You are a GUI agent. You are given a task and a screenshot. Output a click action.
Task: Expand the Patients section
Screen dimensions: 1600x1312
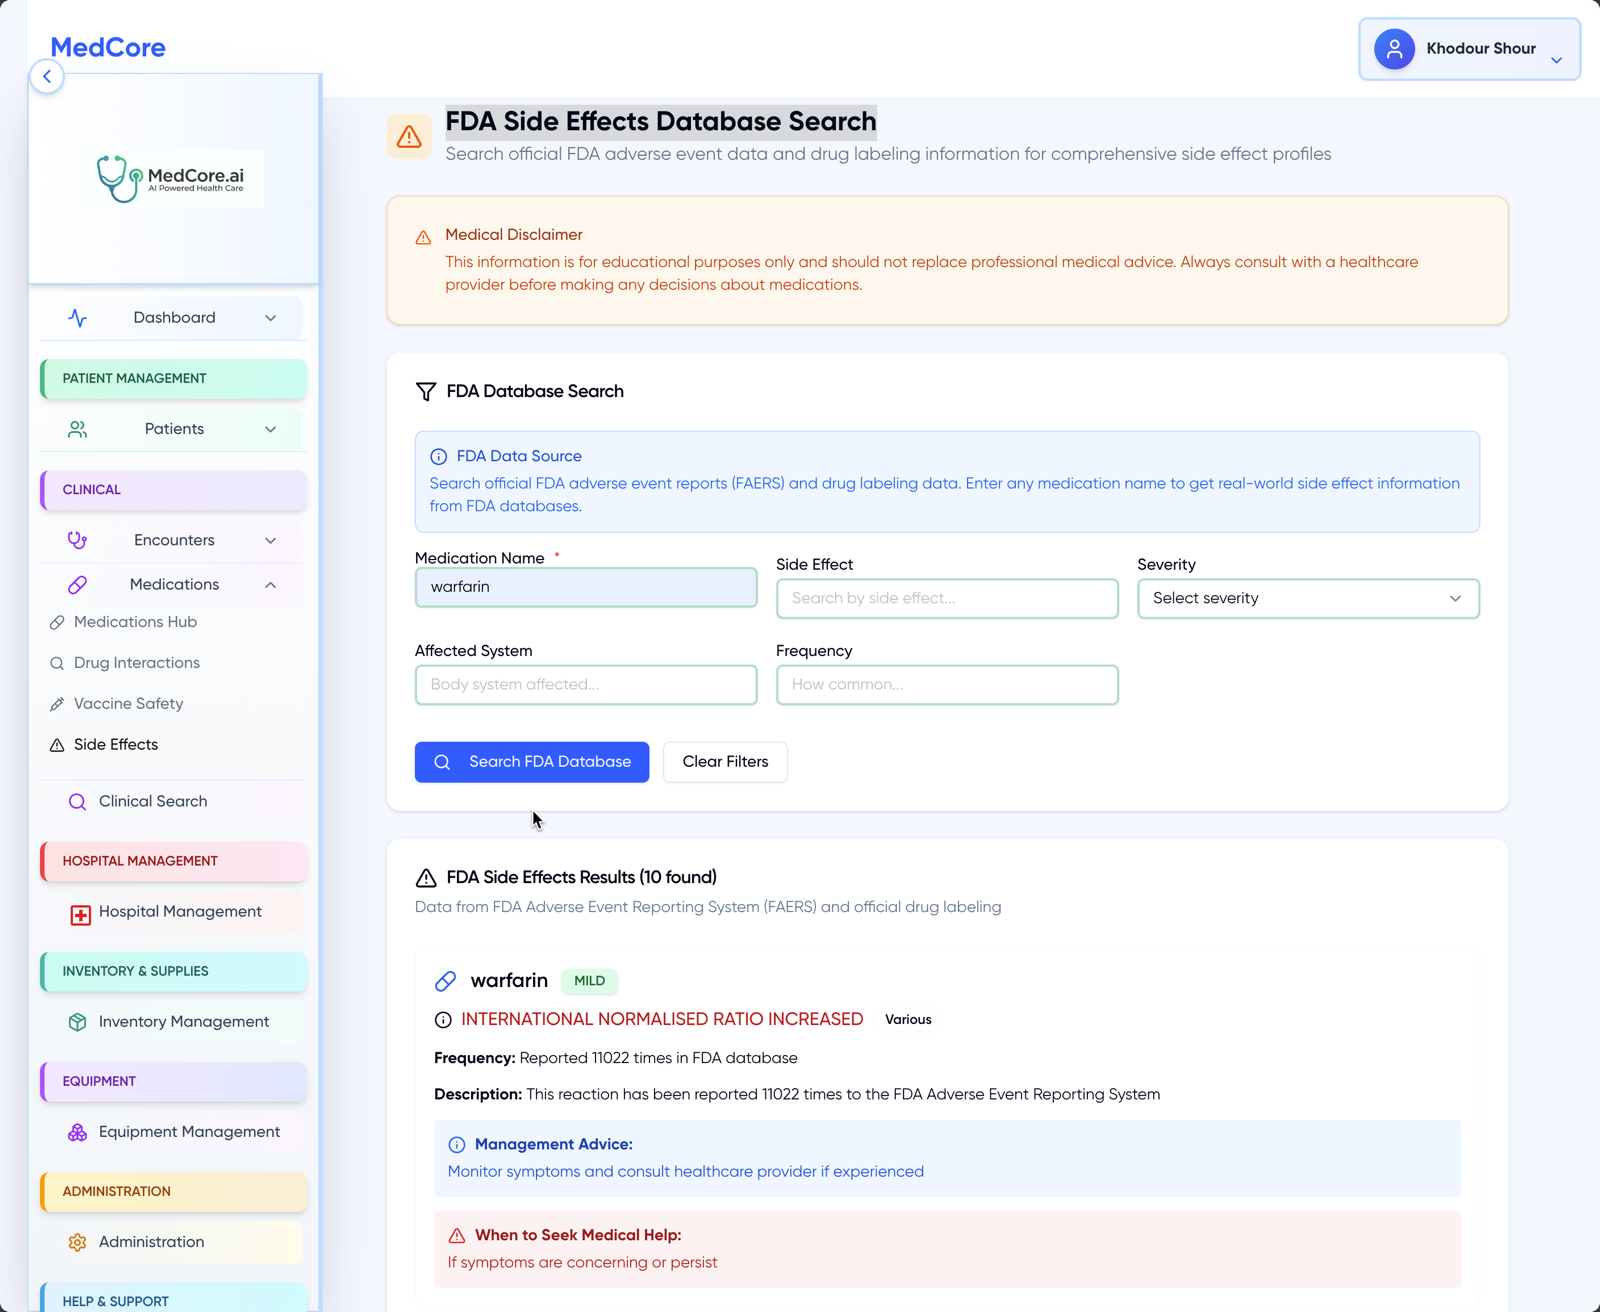tap(270, 429)
